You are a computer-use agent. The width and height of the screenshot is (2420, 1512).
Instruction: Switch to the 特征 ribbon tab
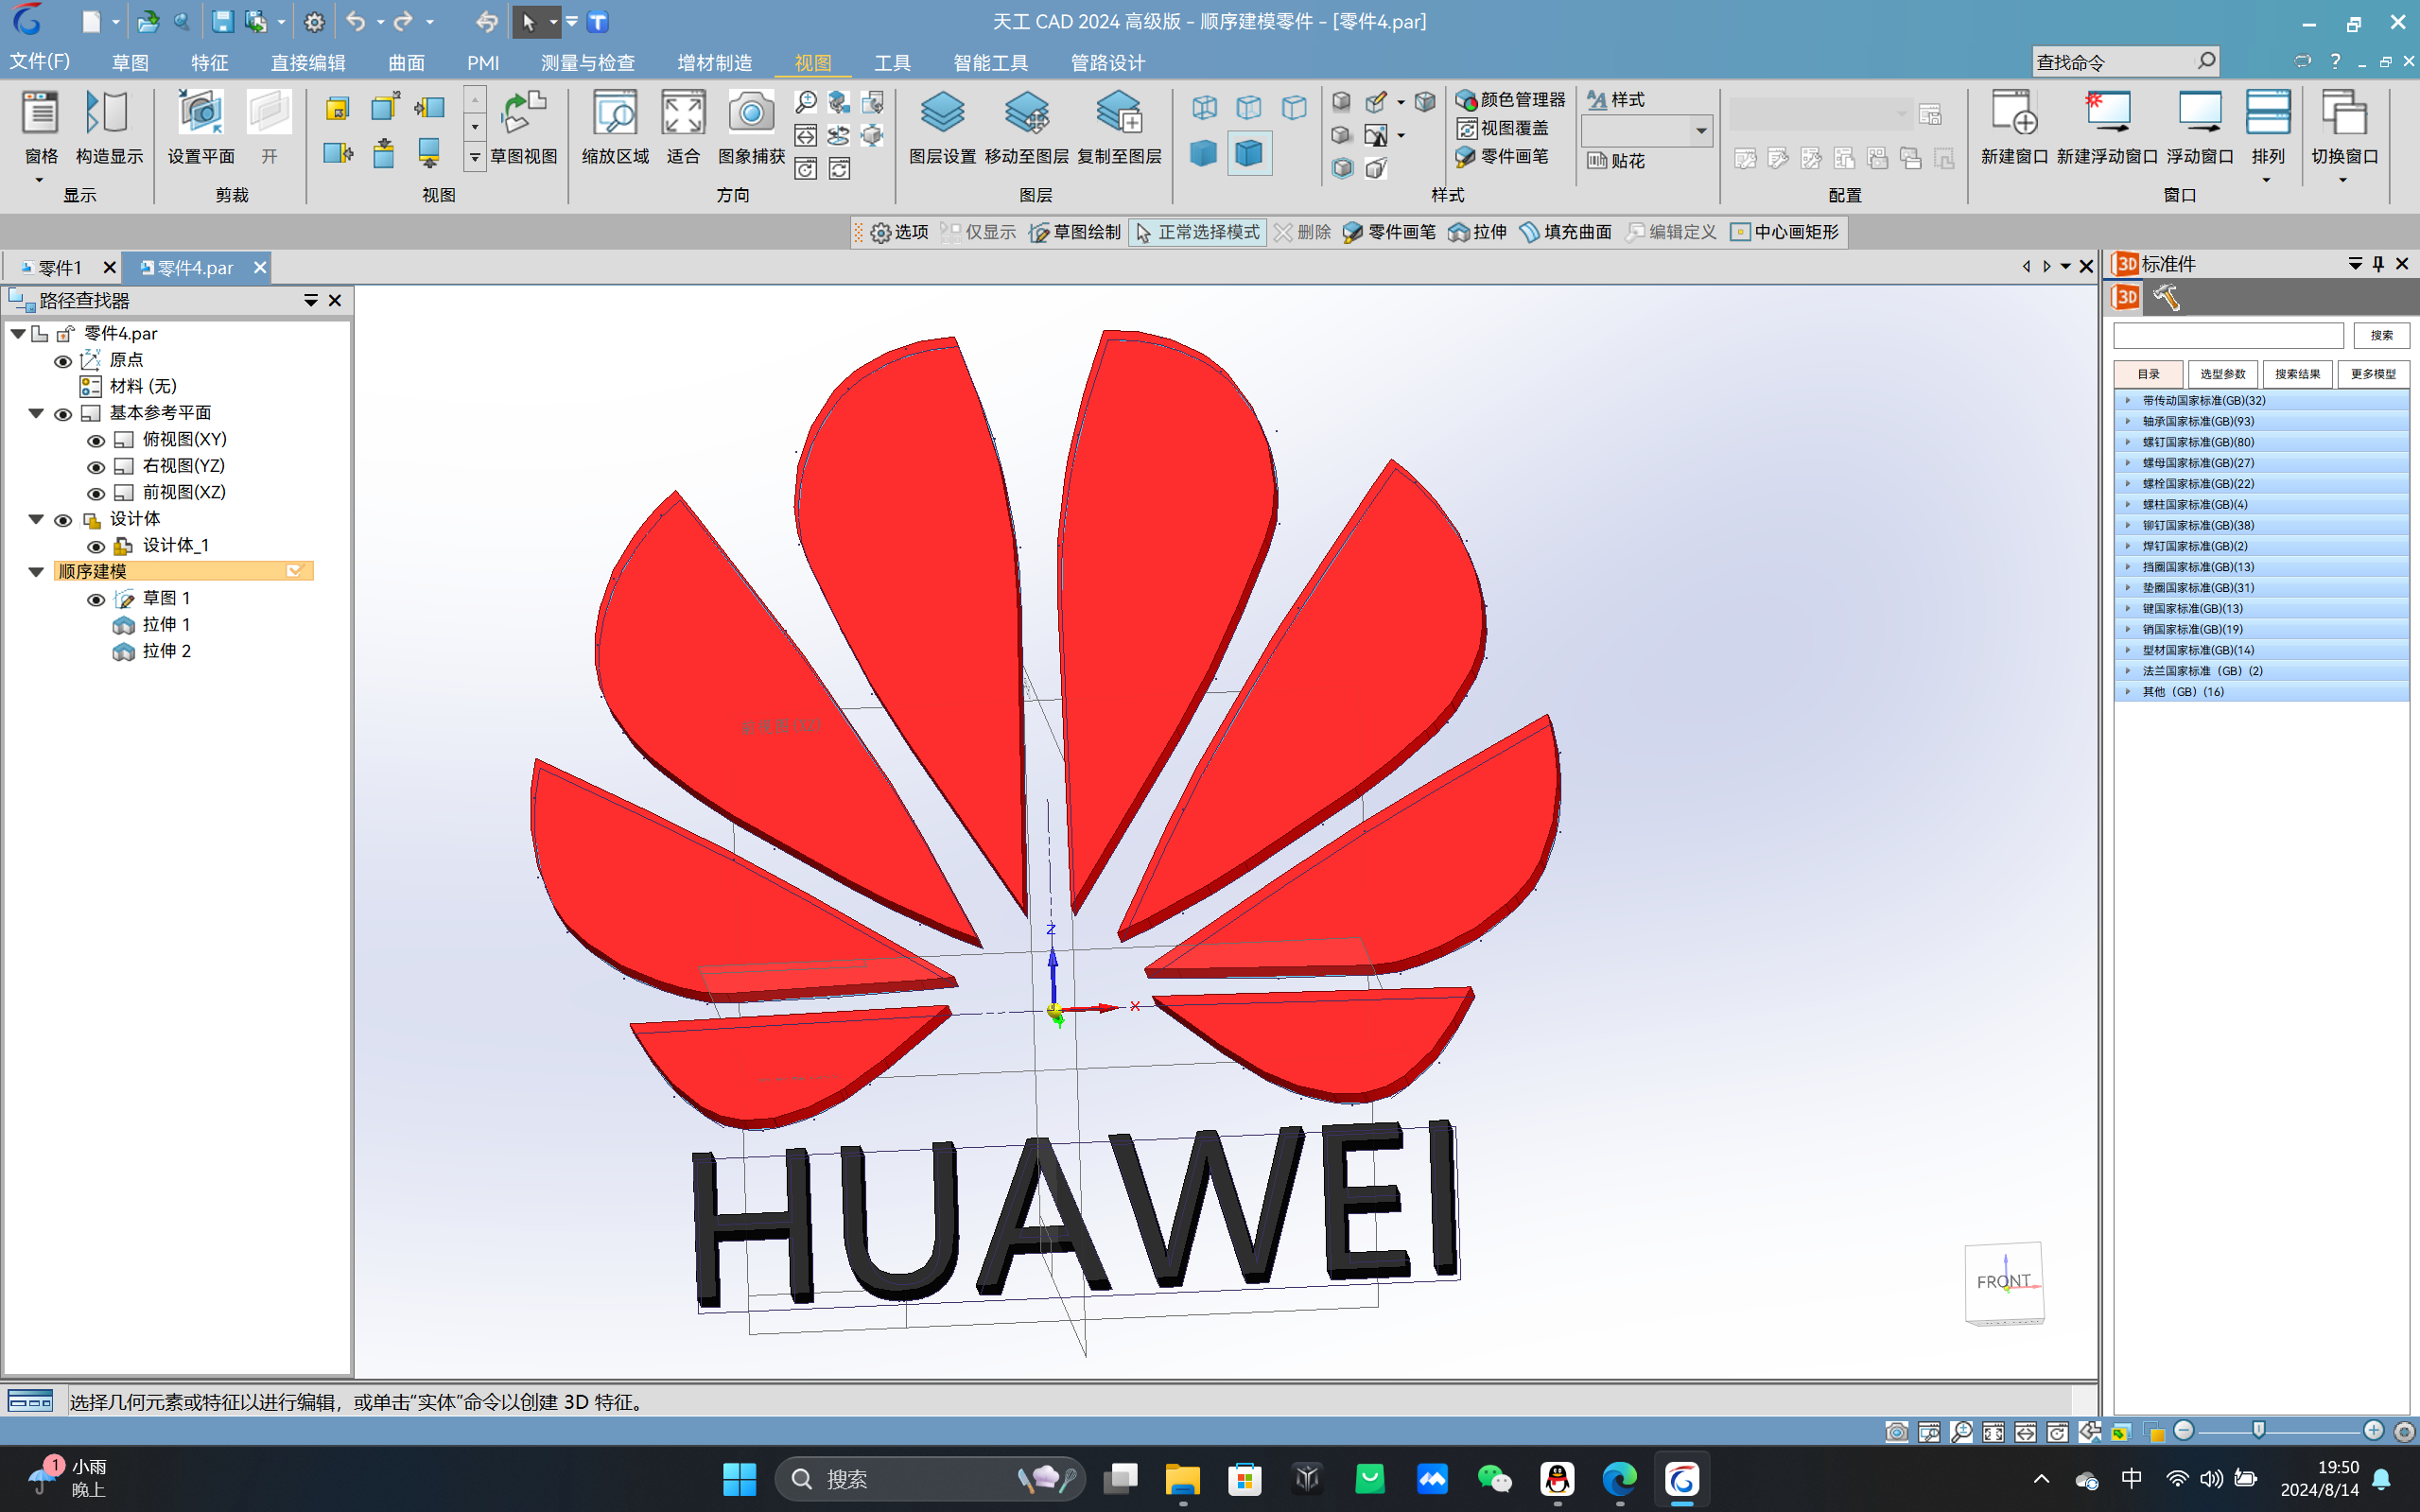pos(209,63)
